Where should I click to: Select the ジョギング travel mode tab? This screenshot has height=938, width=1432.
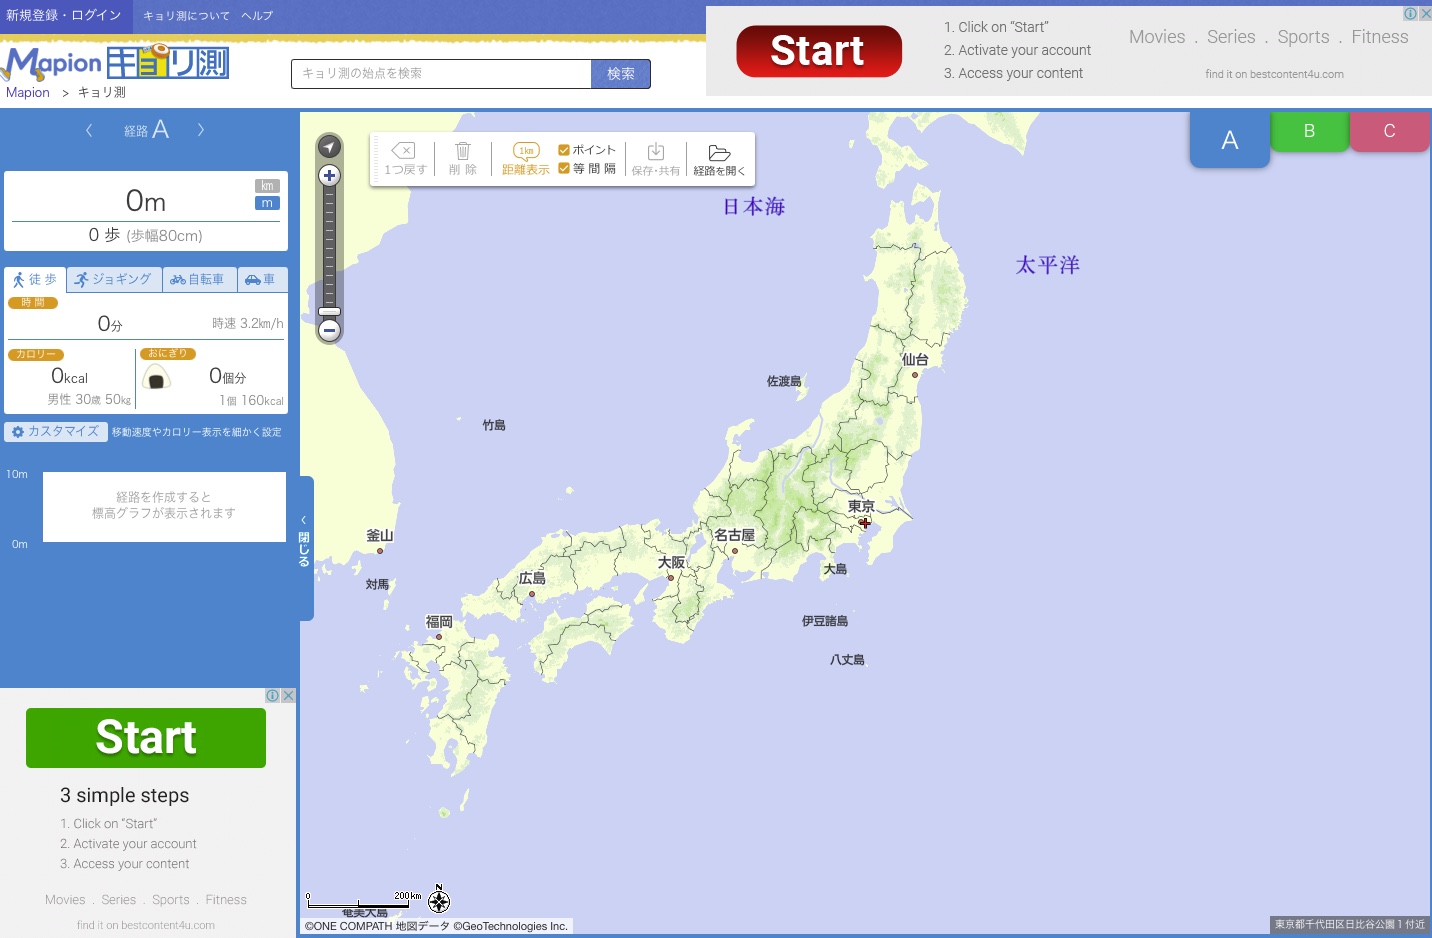point(114,280)
